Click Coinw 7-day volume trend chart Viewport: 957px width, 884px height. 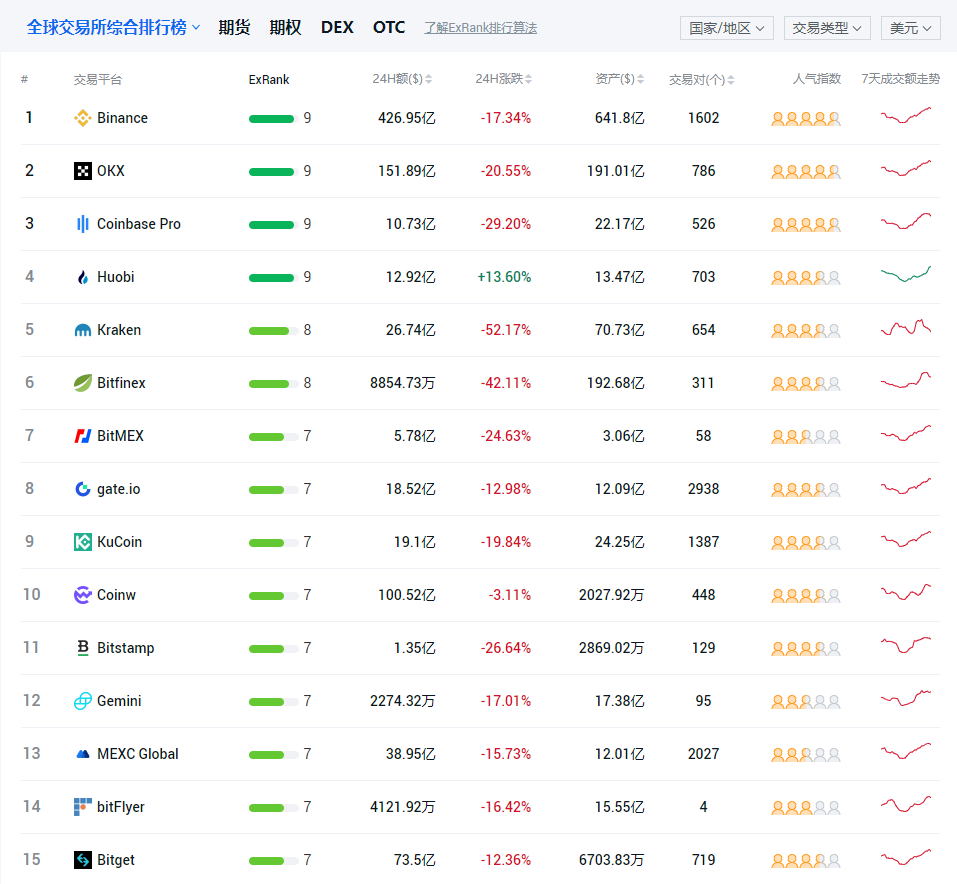906,592
